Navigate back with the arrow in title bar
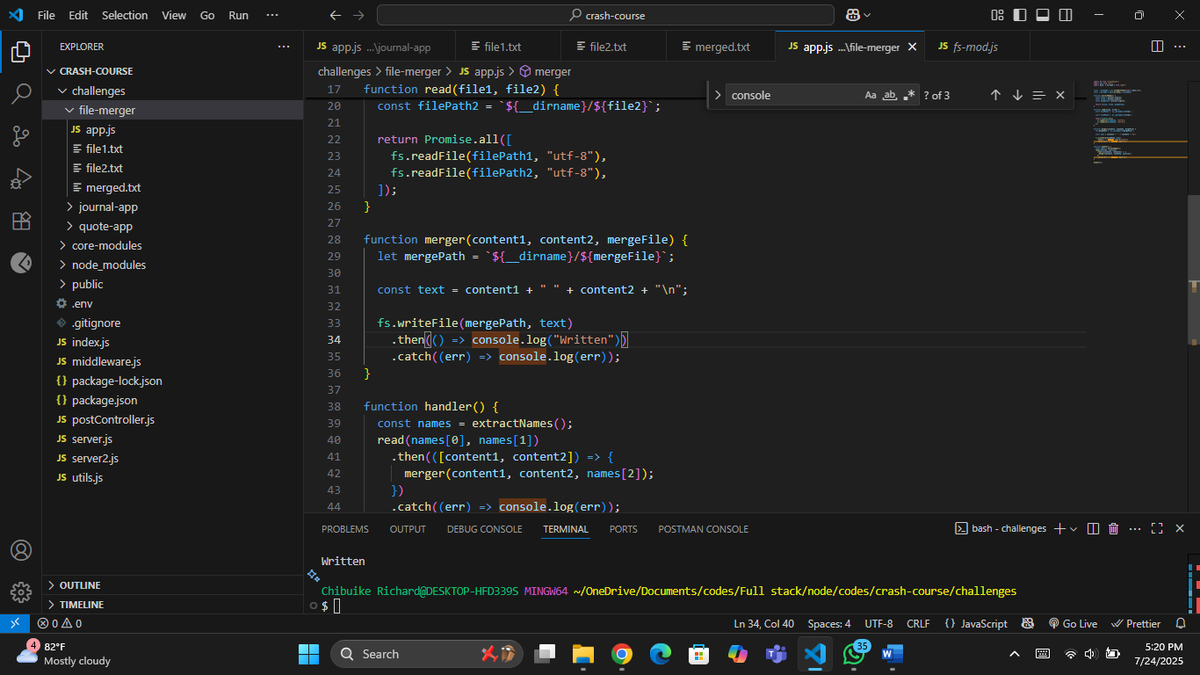The height and width of the screenshot is (675, 1200). click(x=335, y=15)
